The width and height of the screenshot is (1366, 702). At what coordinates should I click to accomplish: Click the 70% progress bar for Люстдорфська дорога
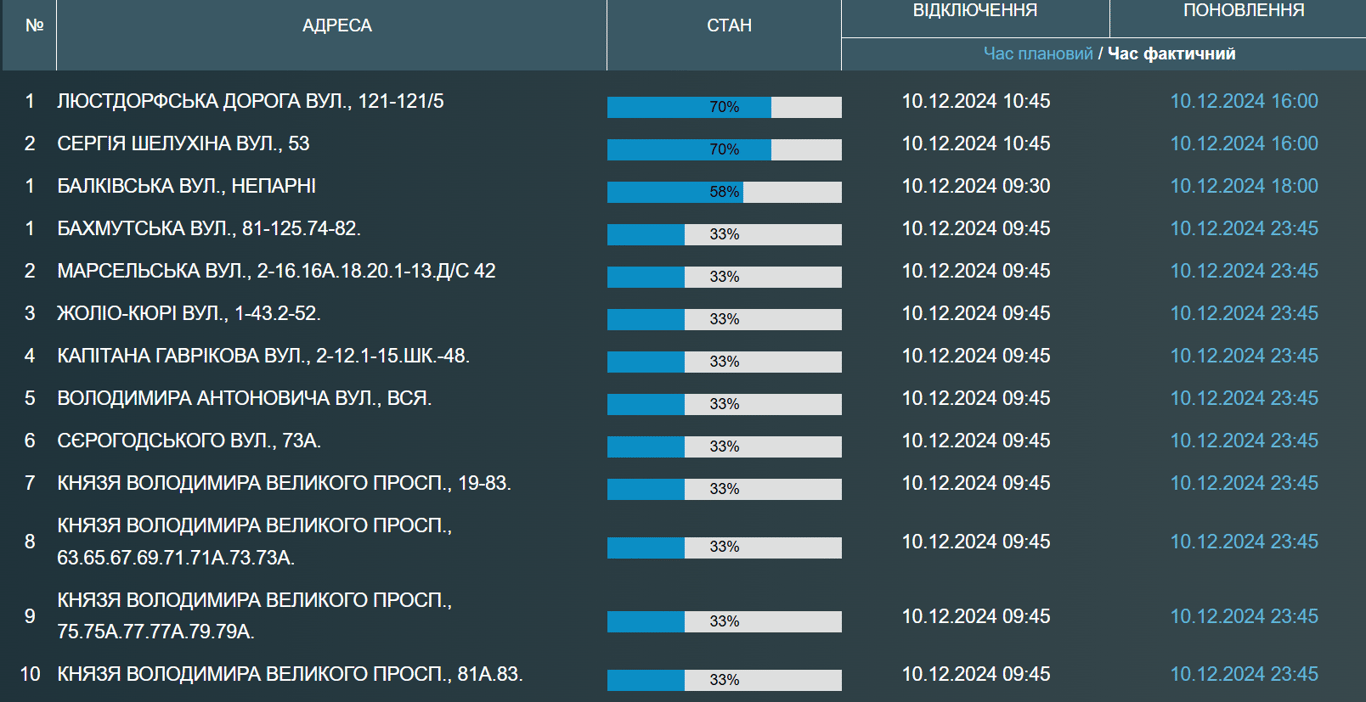pos(724,107)
